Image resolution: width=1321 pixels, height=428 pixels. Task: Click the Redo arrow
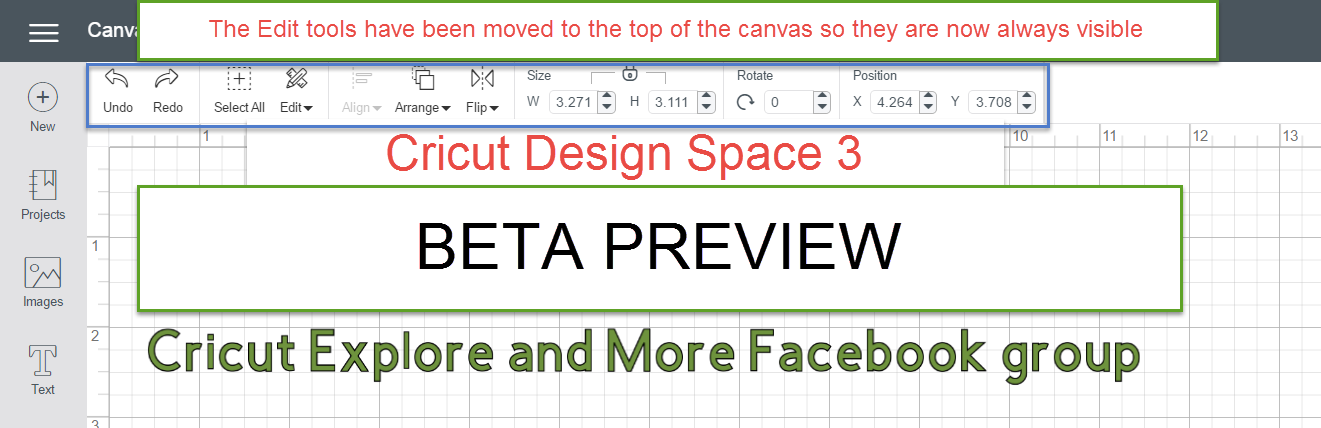[168, 90]
